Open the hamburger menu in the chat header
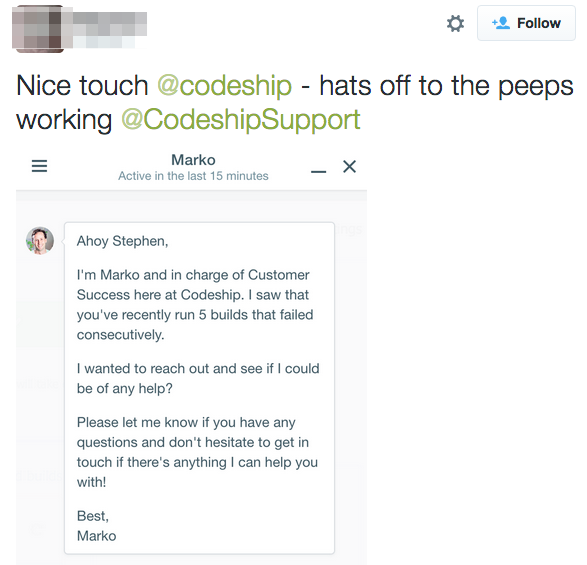 point(39,166)
